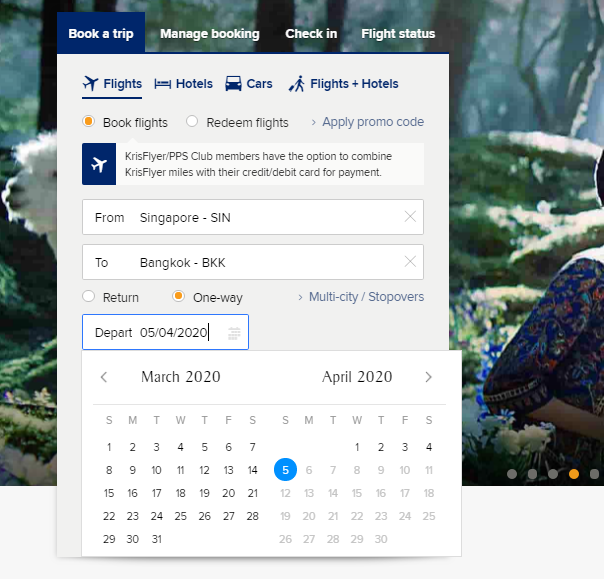Click the airplane icon in KrisFlyer notice
Viewport: 604px width, 579px height.
99,164
